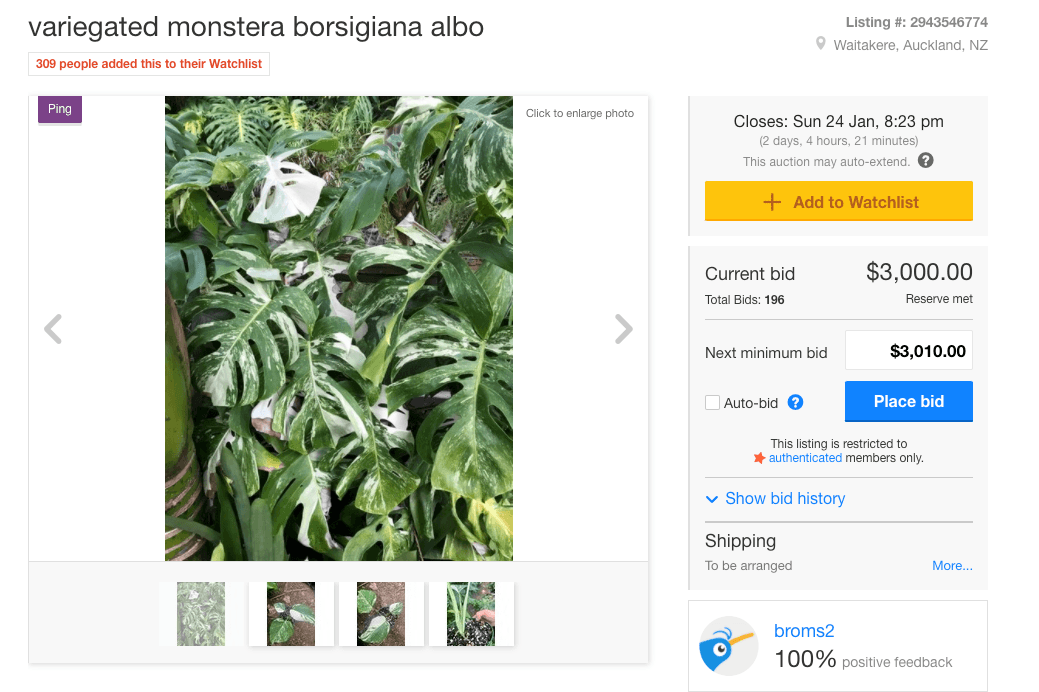This screenshot has width=1039, height=692.
Task: Open the authenticated members link
Action: click(805, 458)
